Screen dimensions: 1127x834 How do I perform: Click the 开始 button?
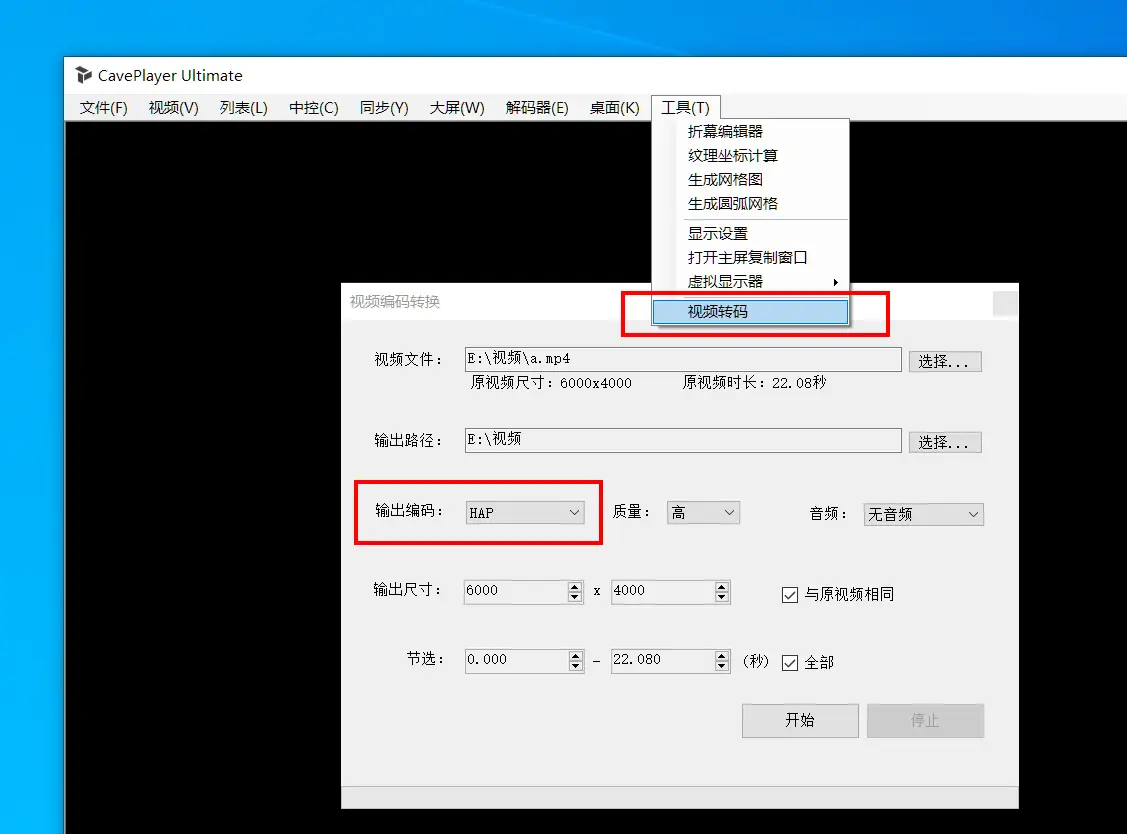pos(800,720)
